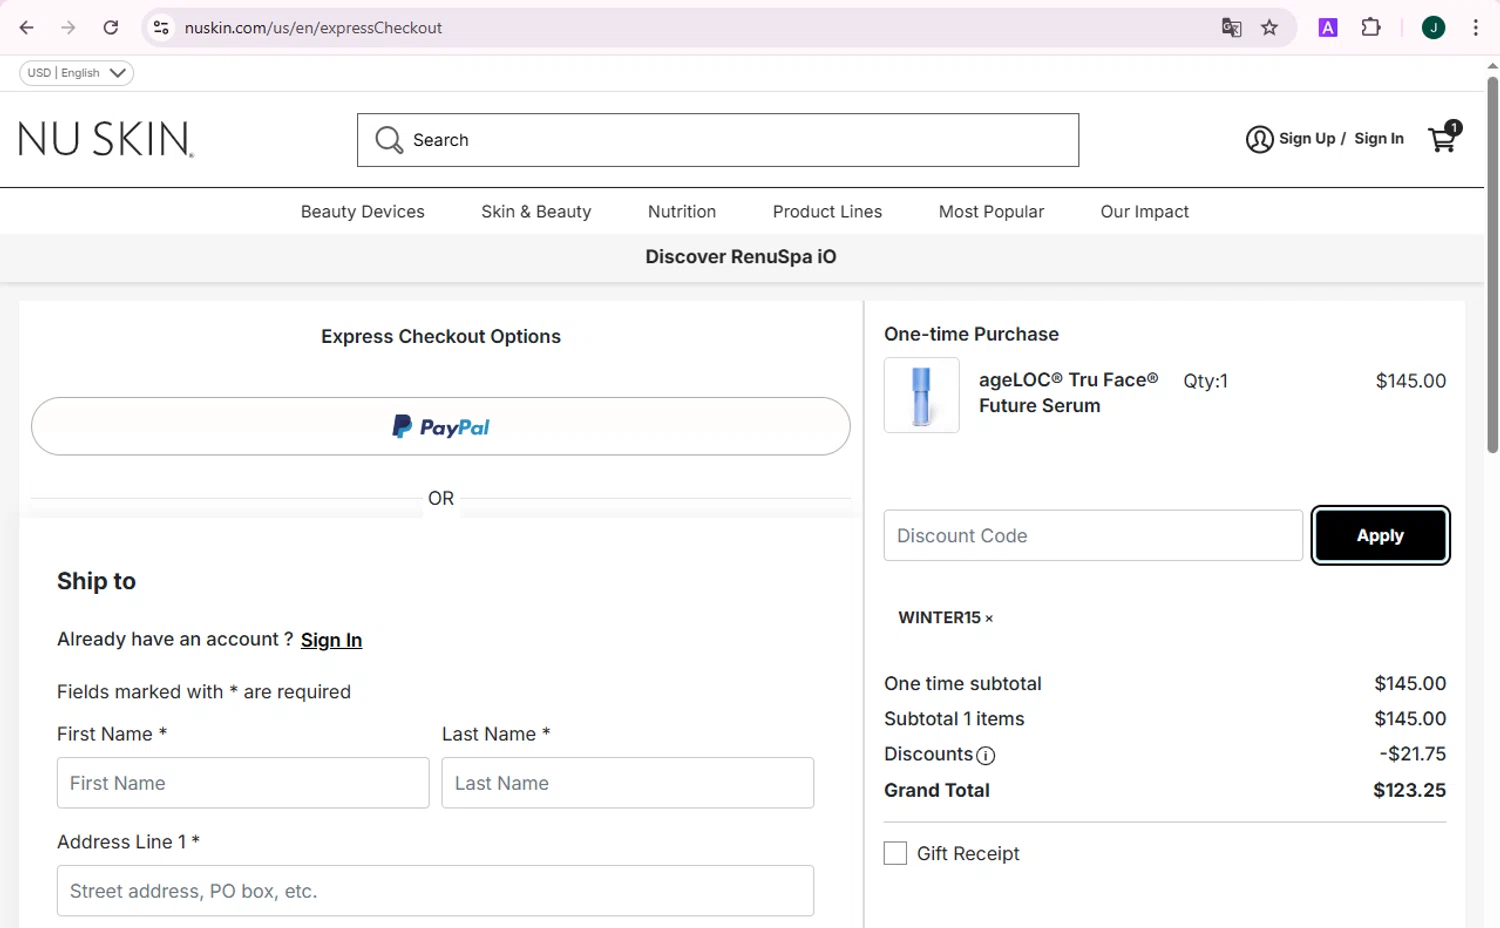This screenshot has height=928, width=1500.
Task: Click the account user icon
Action: (1259, 139)
